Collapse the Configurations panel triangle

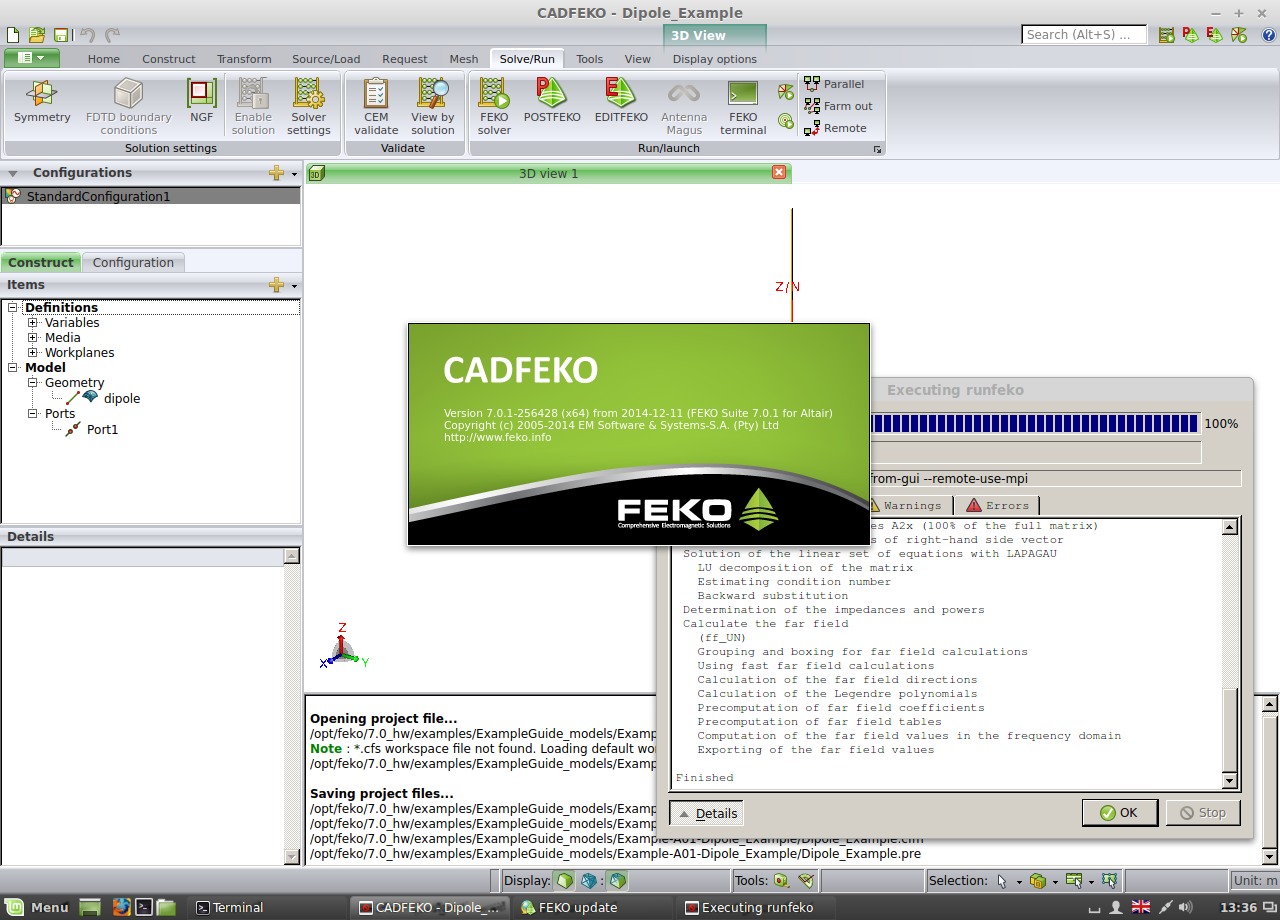[13, 173]
